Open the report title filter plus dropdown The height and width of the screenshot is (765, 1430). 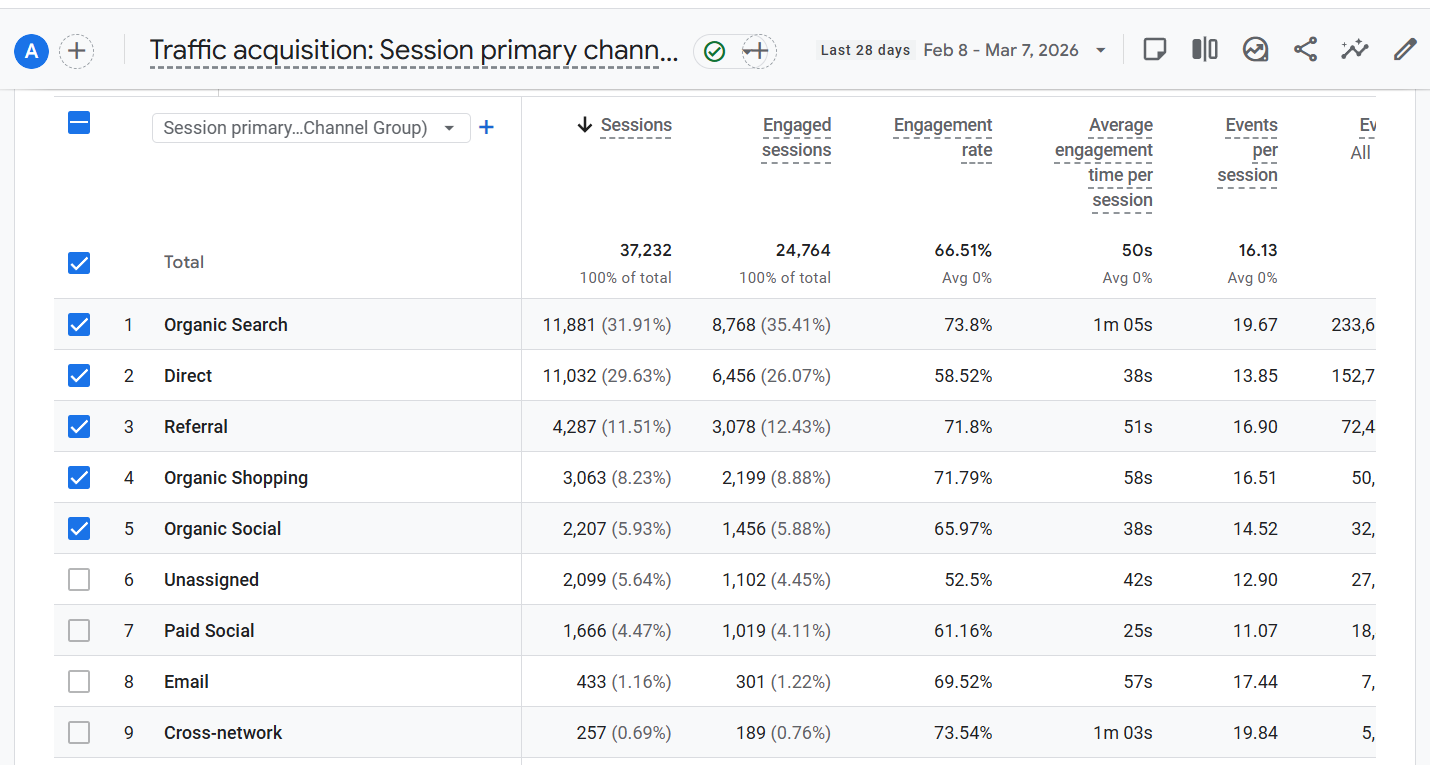tap(759, 51)
